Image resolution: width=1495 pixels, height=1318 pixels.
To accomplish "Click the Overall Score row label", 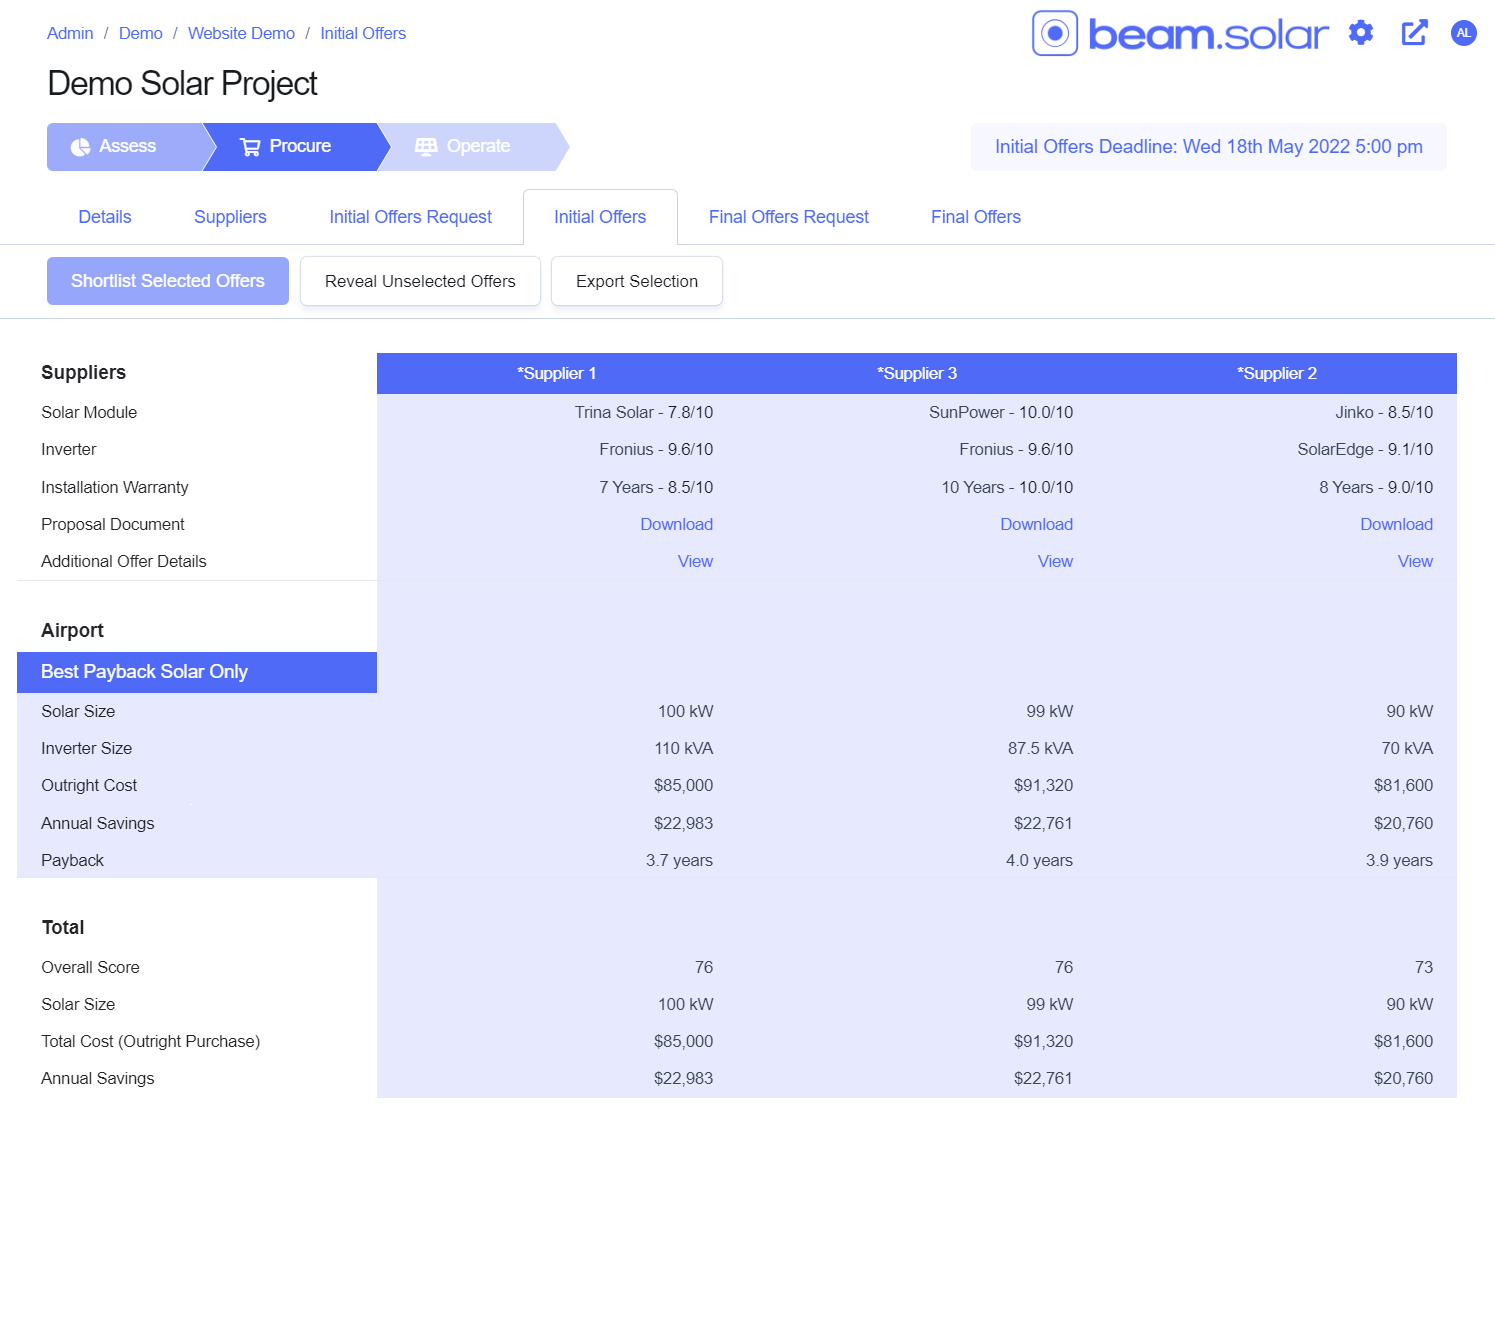I will click(x=90, y=967).
